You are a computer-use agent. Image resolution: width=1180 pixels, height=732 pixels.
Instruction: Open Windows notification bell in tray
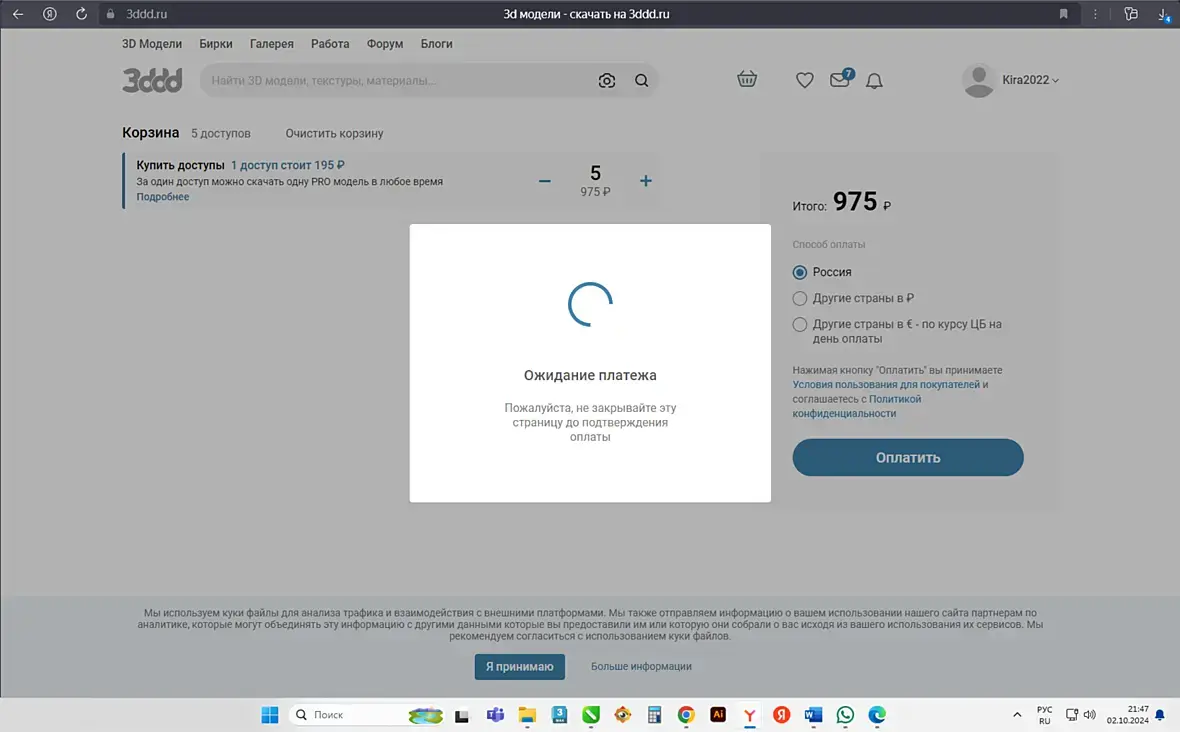[1160, 715]
